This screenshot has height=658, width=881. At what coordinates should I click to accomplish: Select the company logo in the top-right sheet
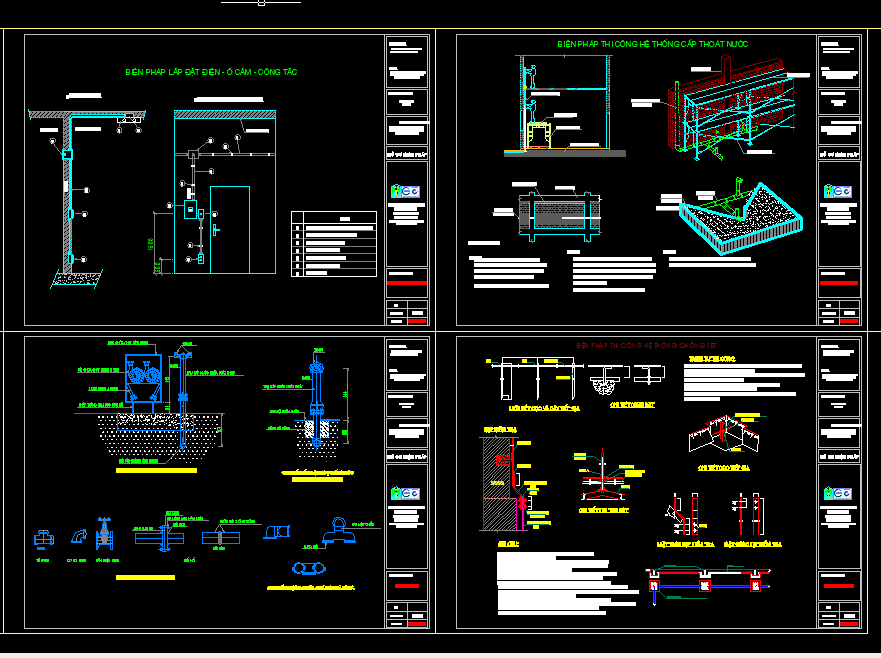[838, 190]
